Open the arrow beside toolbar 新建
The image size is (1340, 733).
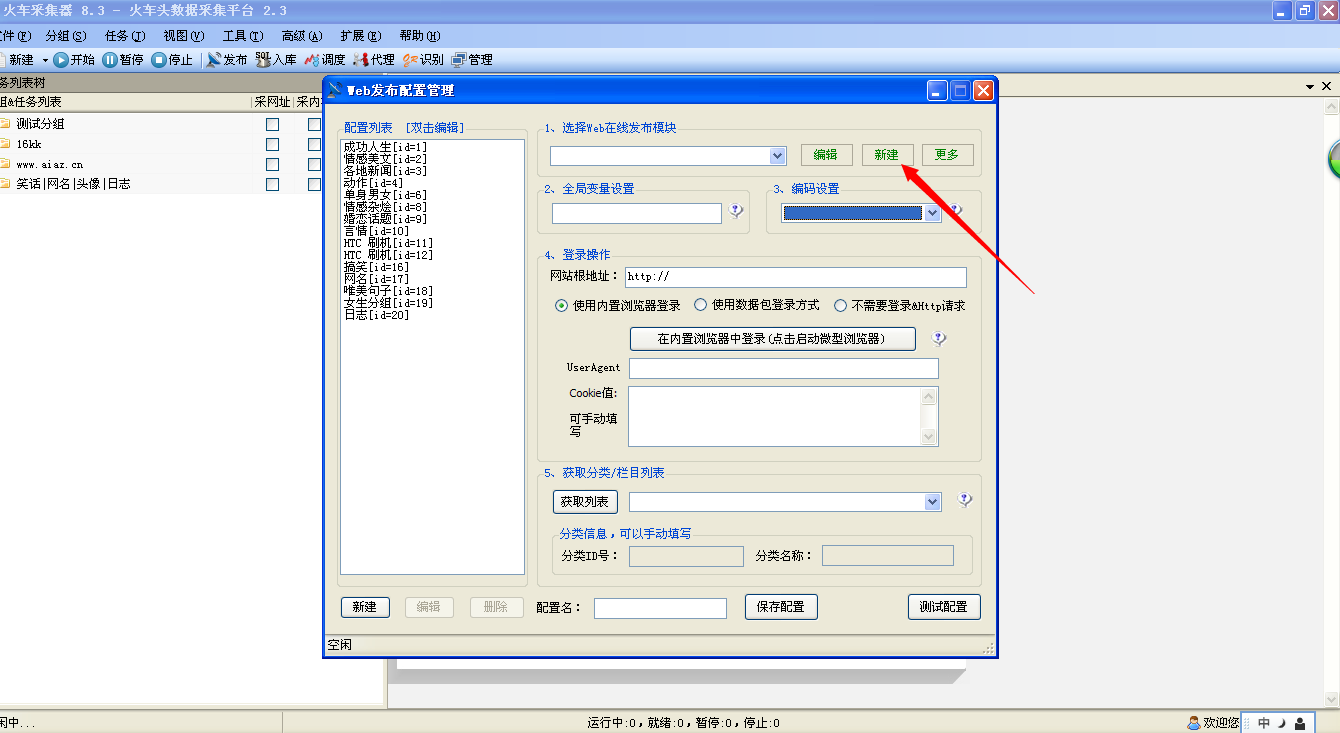pyautogui.click(x=45, y=60)
